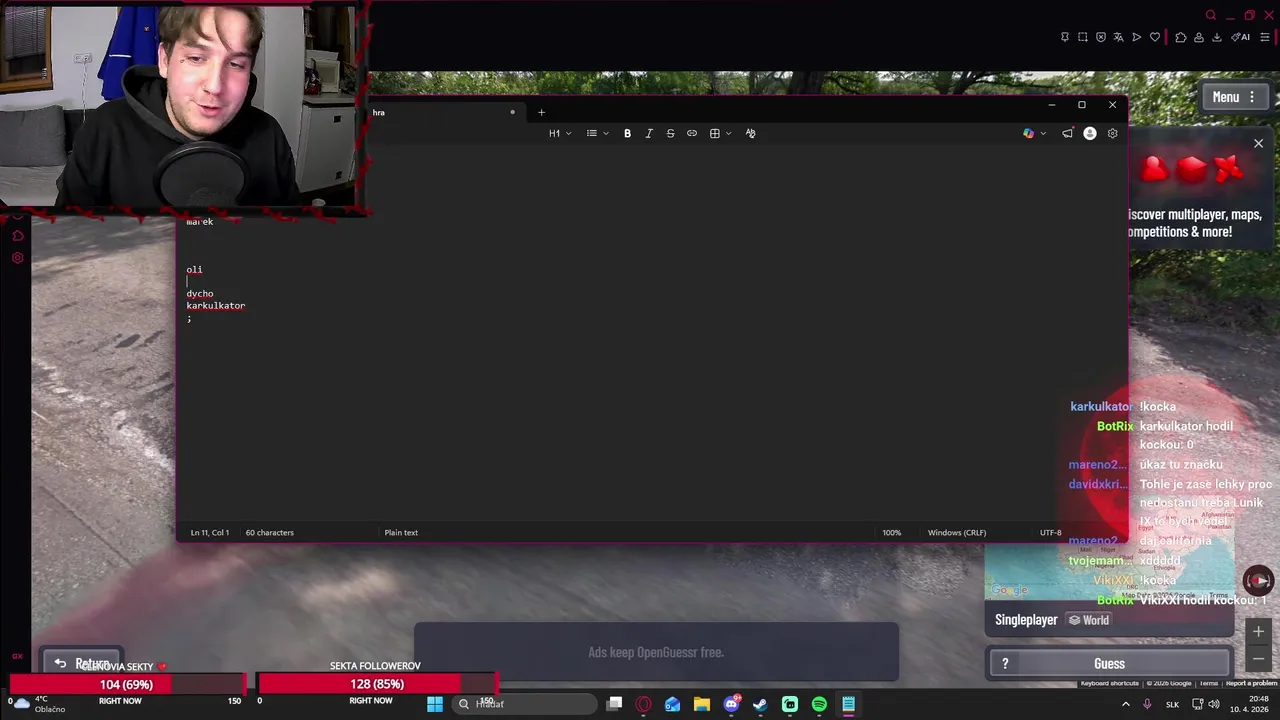Toggle italic formatting in Notepad
Viewport: 1280px width, 720px height.
point(649,133)
